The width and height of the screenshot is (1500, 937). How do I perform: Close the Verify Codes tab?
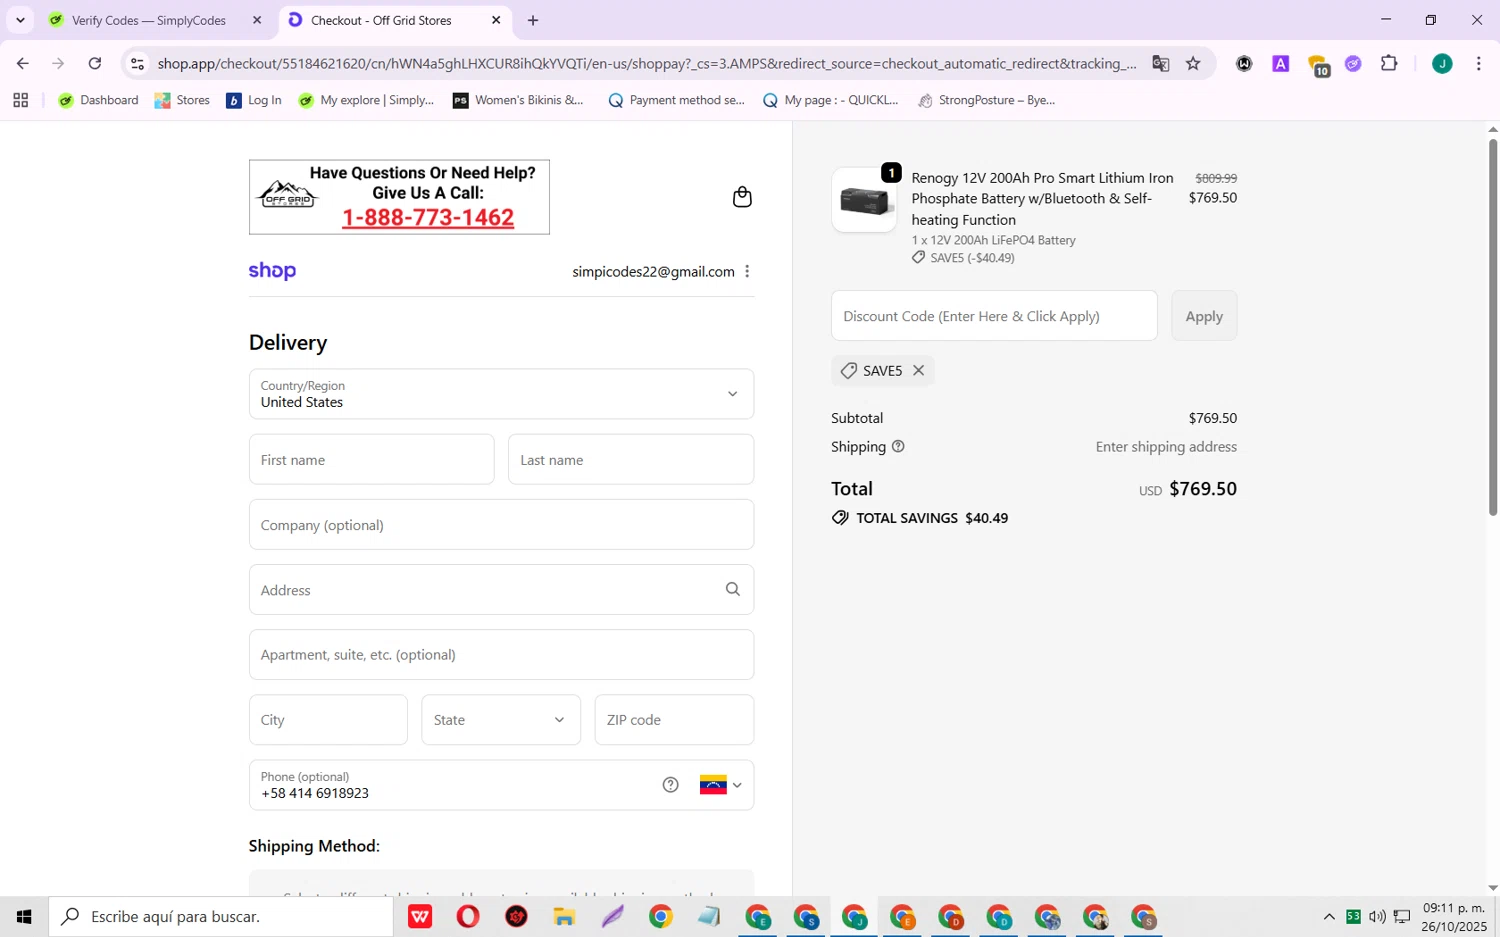tap(257, 20)
